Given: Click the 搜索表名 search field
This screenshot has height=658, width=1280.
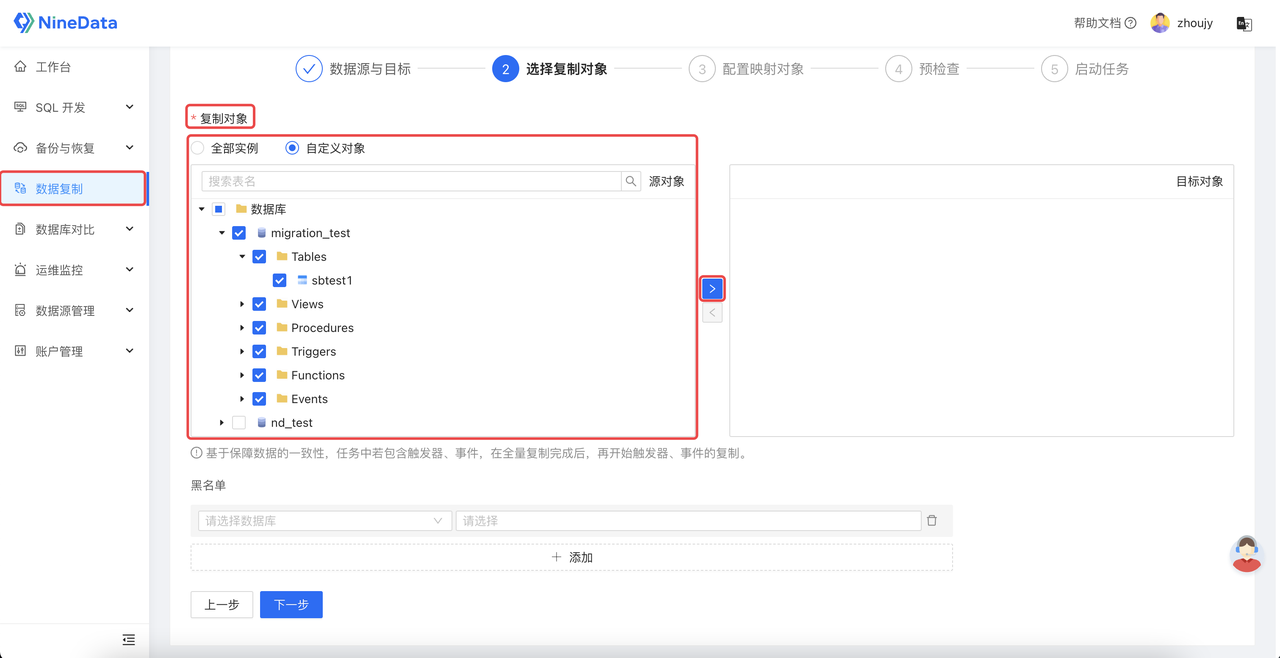Looking at the screenshot, I should 411,181.
